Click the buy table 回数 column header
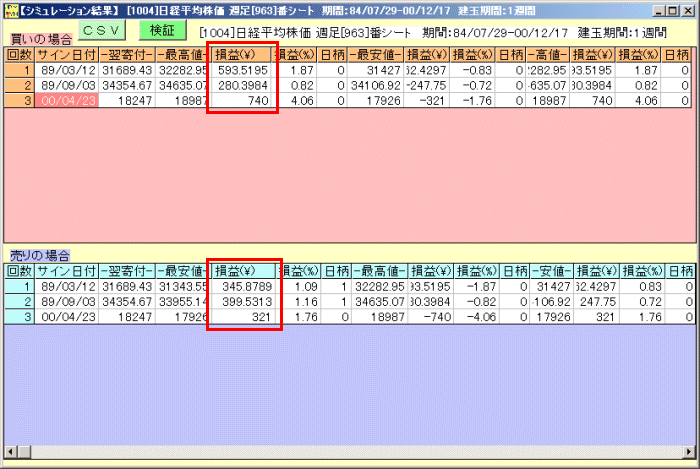 [20, 55]
